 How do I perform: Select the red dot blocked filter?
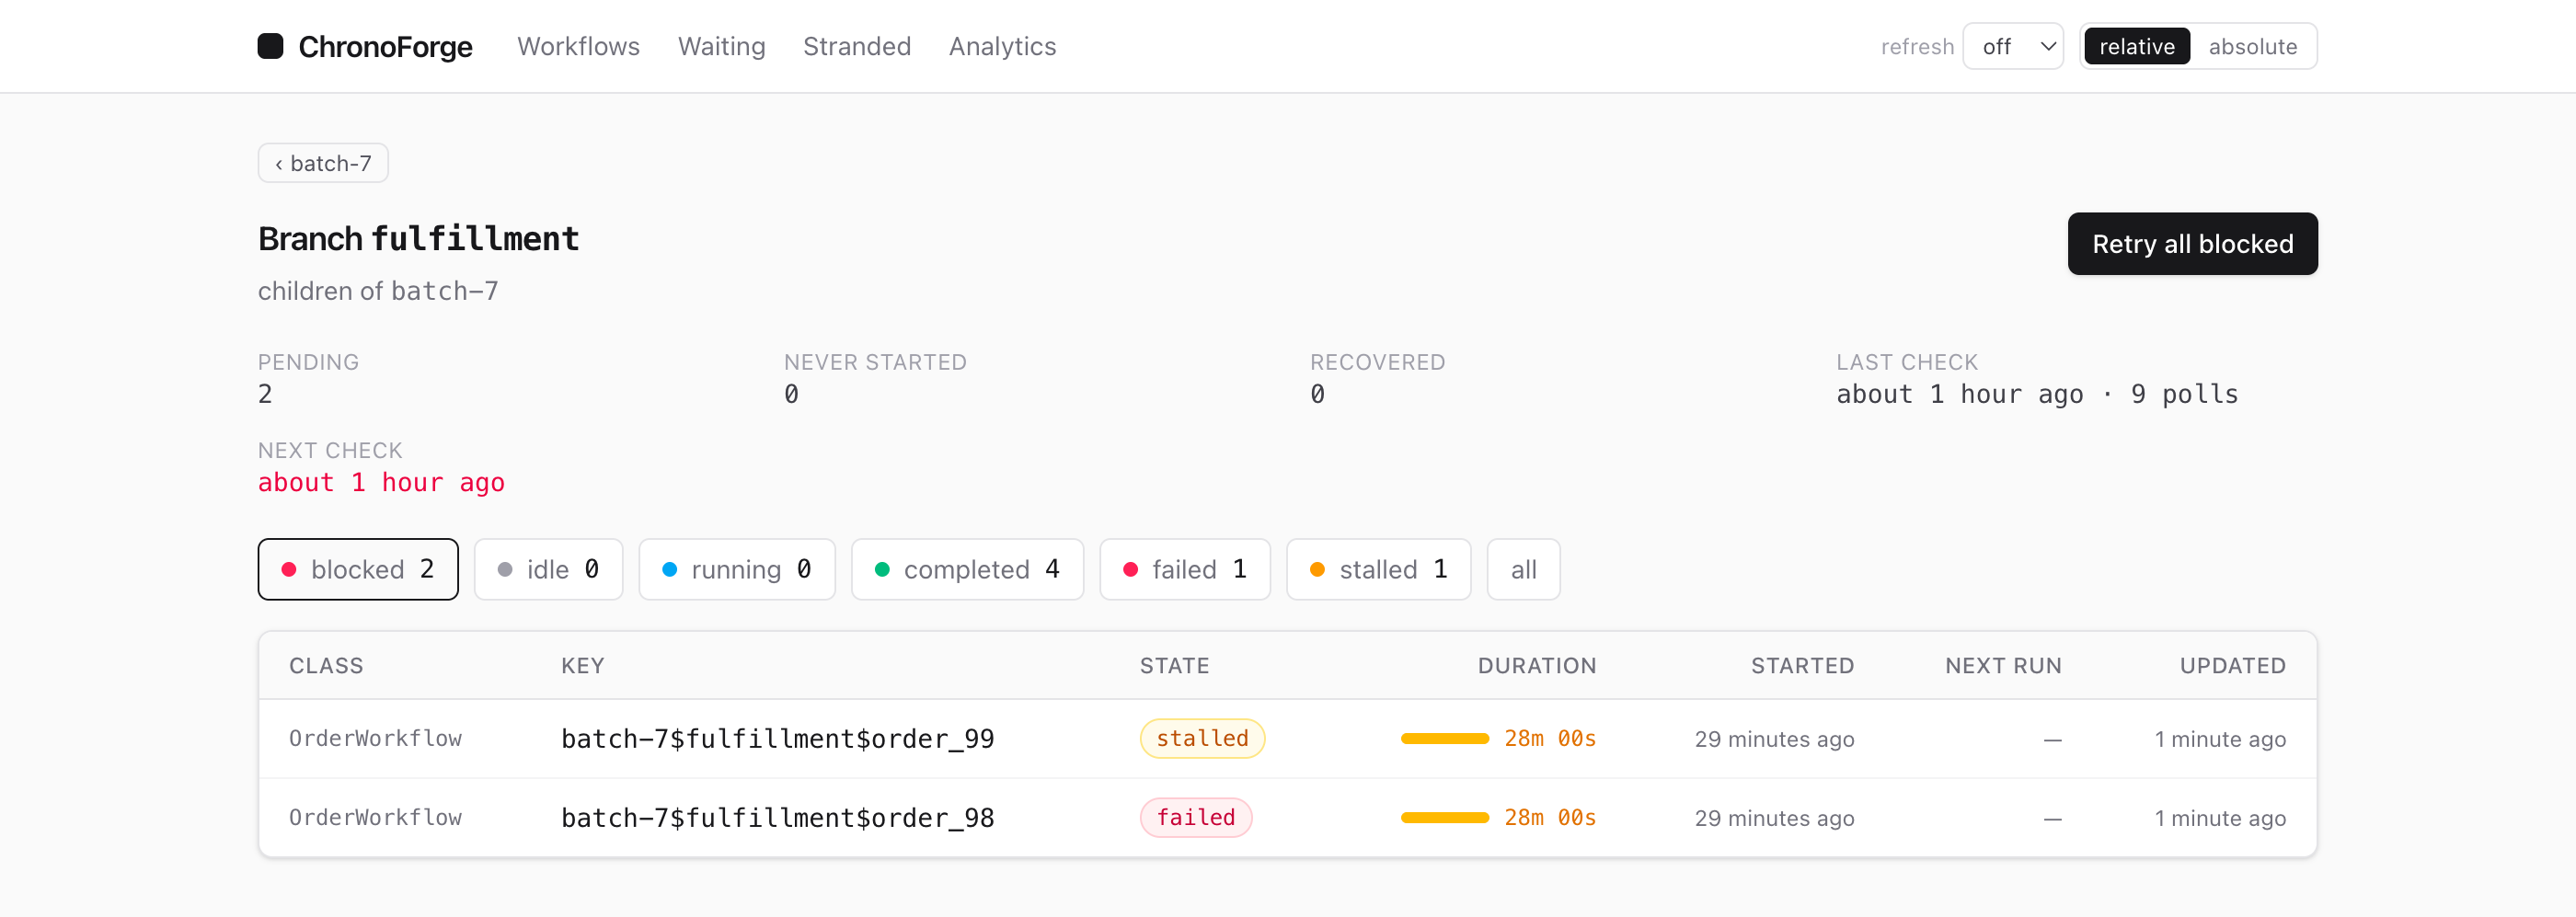358,569
